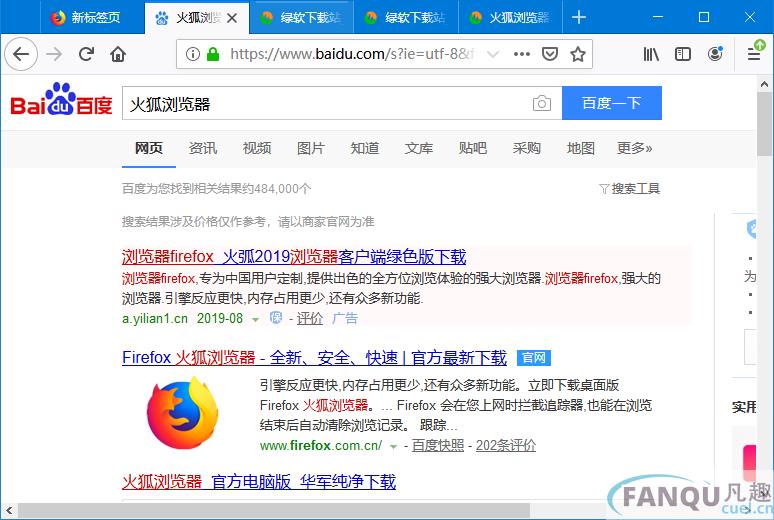The image size is (774, 520).
Task: Select the 图片 search category tab
Action: click(310, 148)
